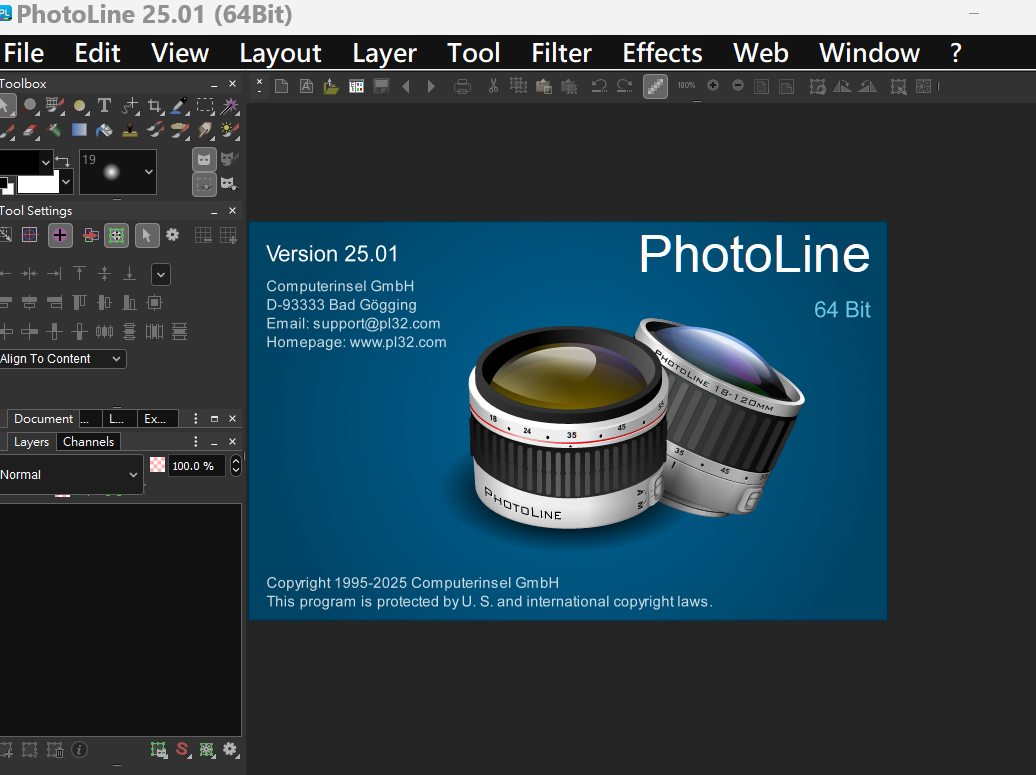Open the foreground color dropdown arrow
This screenshot has width=1036, height=775.
[x=46, y=162]
